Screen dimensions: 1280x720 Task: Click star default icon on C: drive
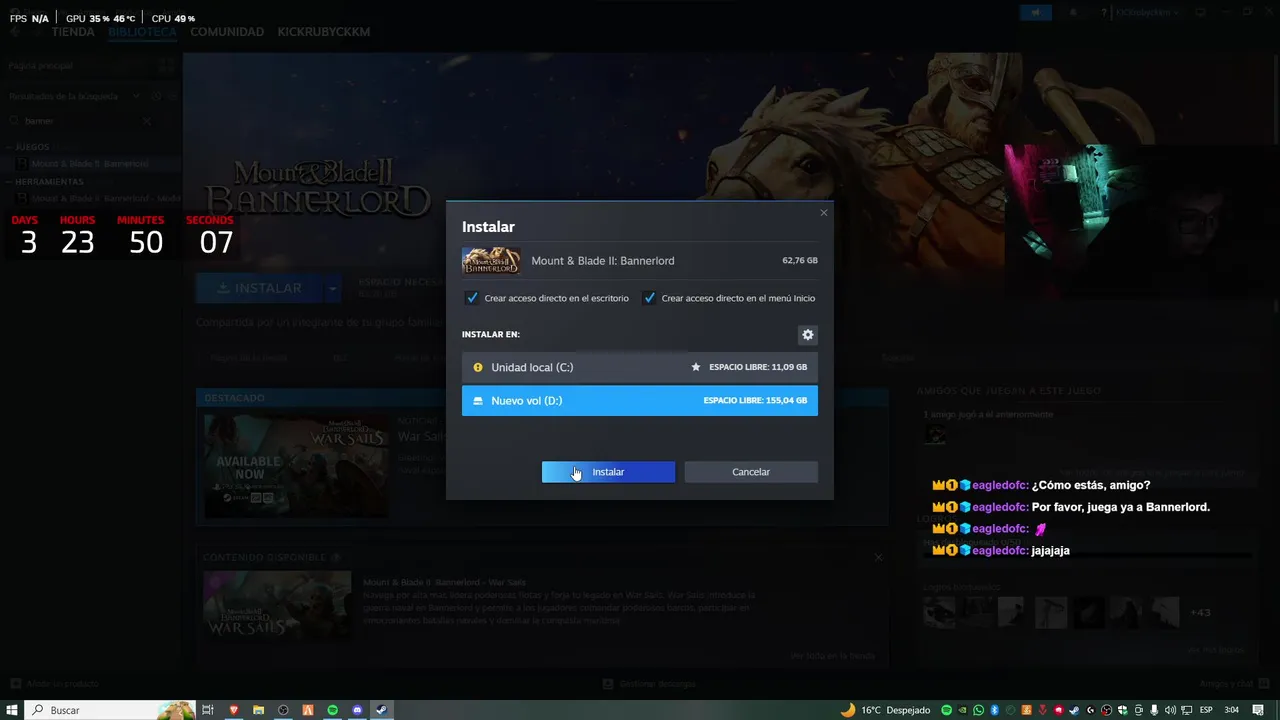coord(696,367)
